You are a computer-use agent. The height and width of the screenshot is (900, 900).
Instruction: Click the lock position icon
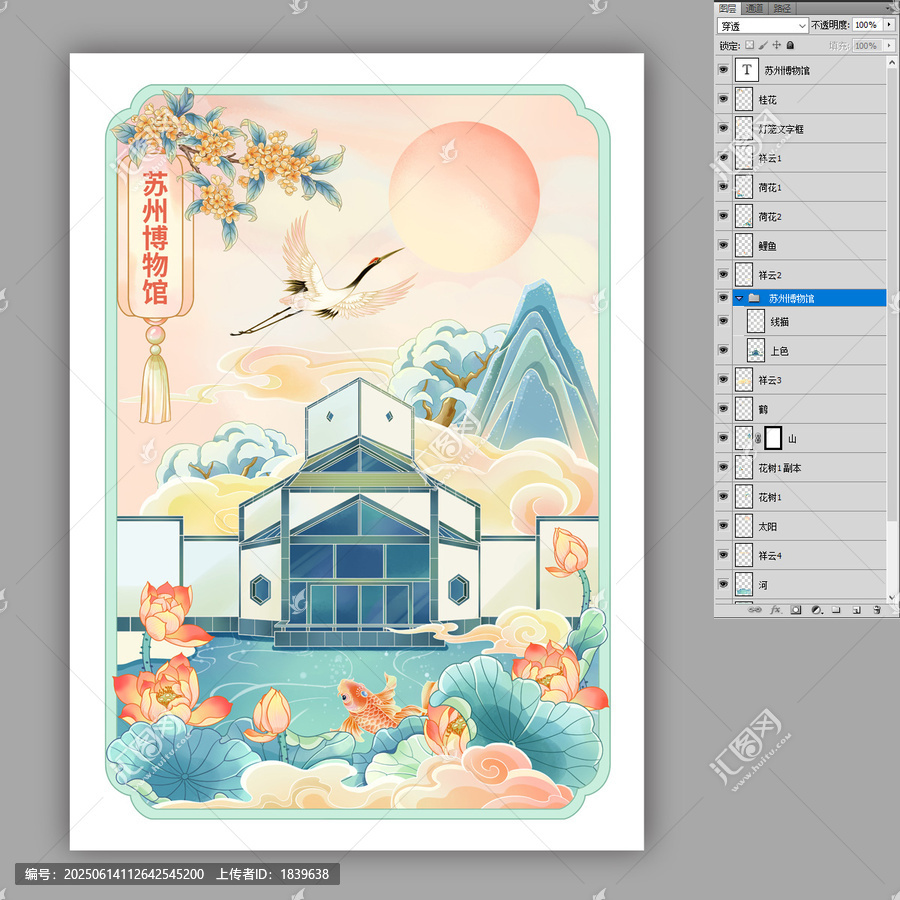[x=777, y=45]
